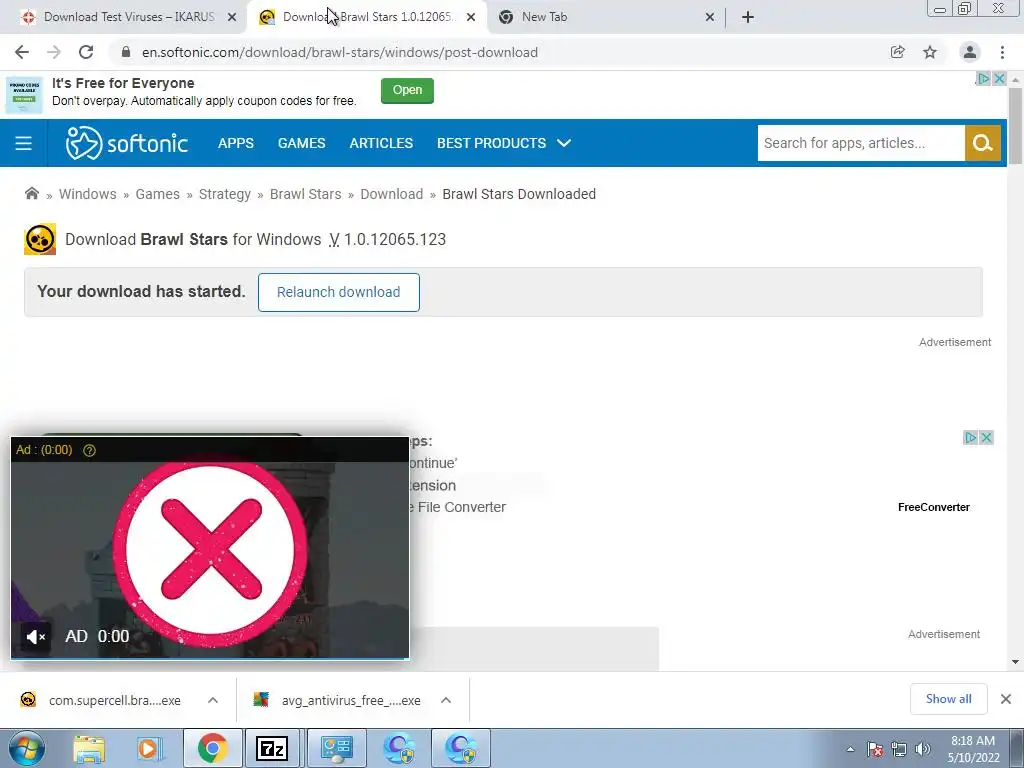This screenshot has height=768, width=1024.
Task: Close the top banner ad with X
Action: pos(999,78)
